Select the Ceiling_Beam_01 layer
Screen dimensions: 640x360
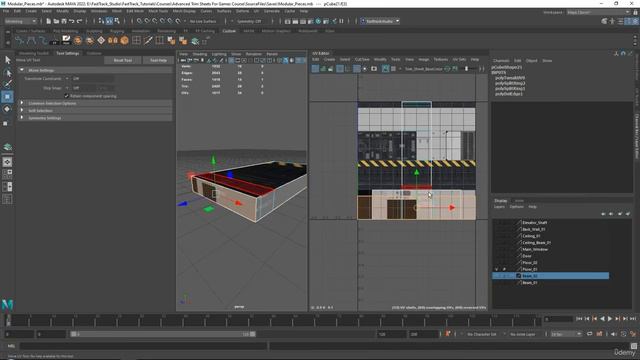[536, 243]
